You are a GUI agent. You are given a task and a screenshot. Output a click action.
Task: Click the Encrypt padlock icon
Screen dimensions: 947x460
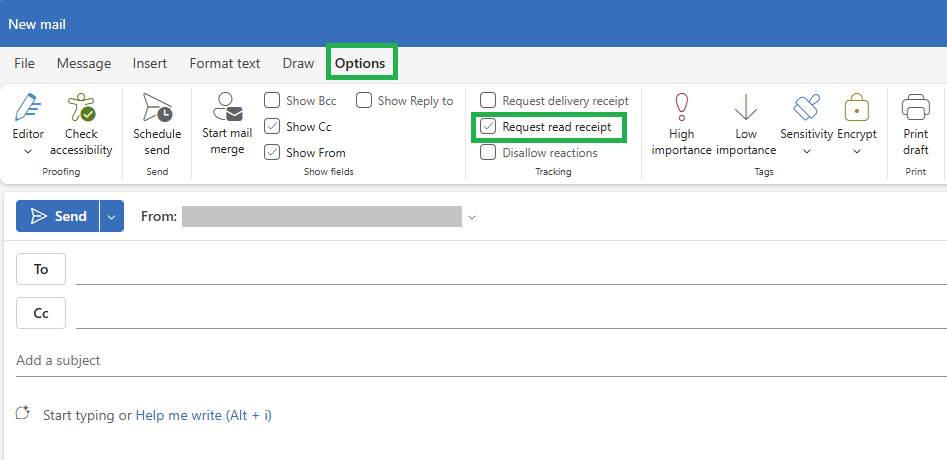(x=856, y=107)
